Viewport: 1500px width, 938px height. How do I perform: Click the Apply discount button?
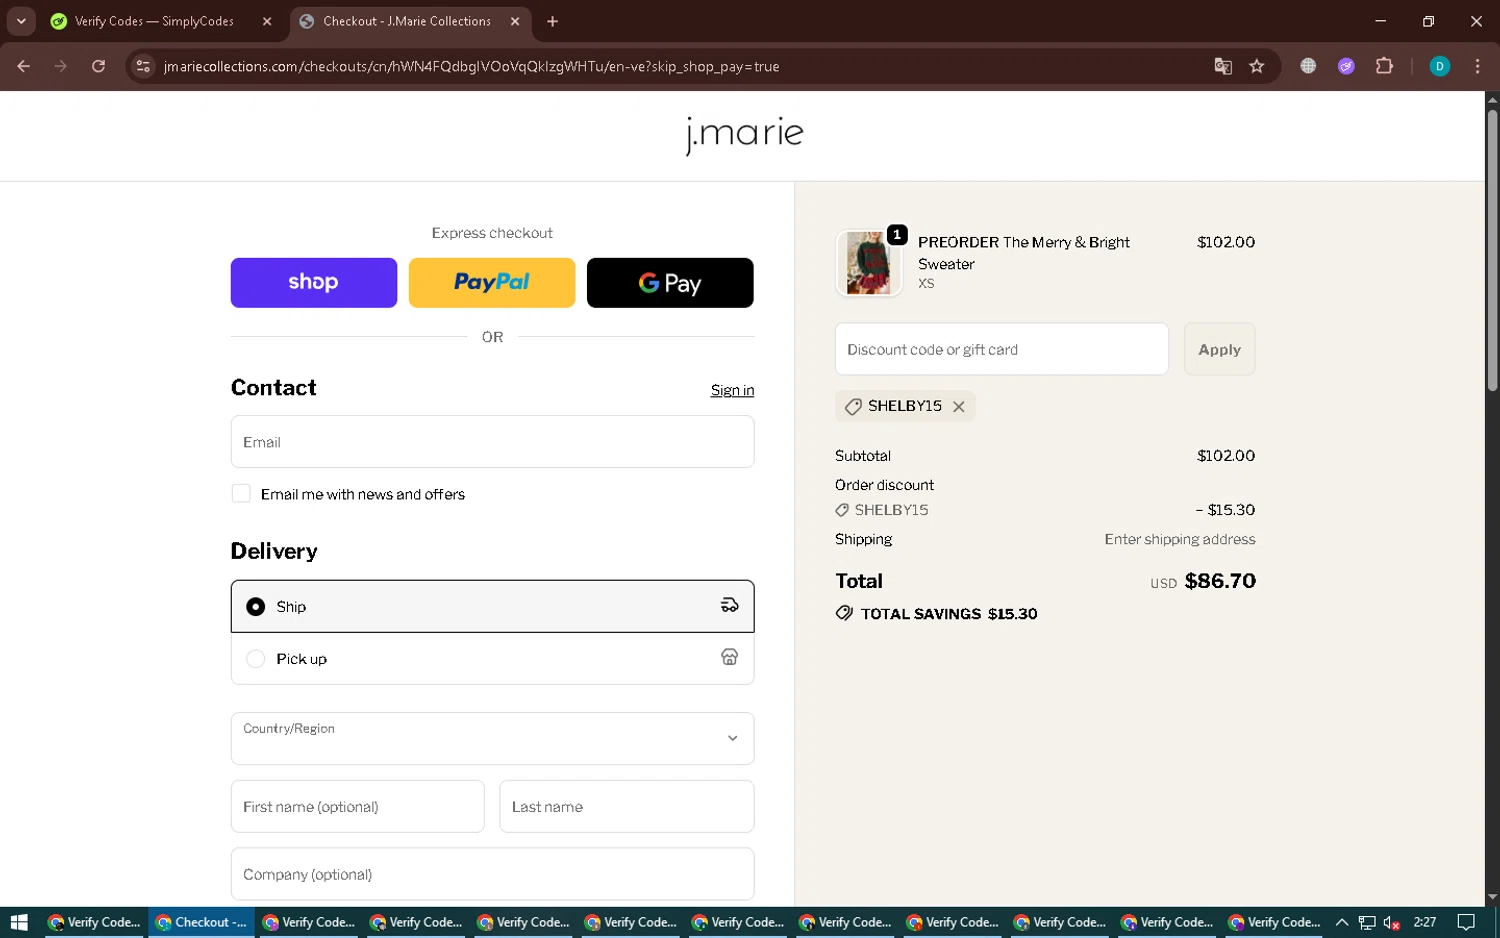coord(1219,349)
